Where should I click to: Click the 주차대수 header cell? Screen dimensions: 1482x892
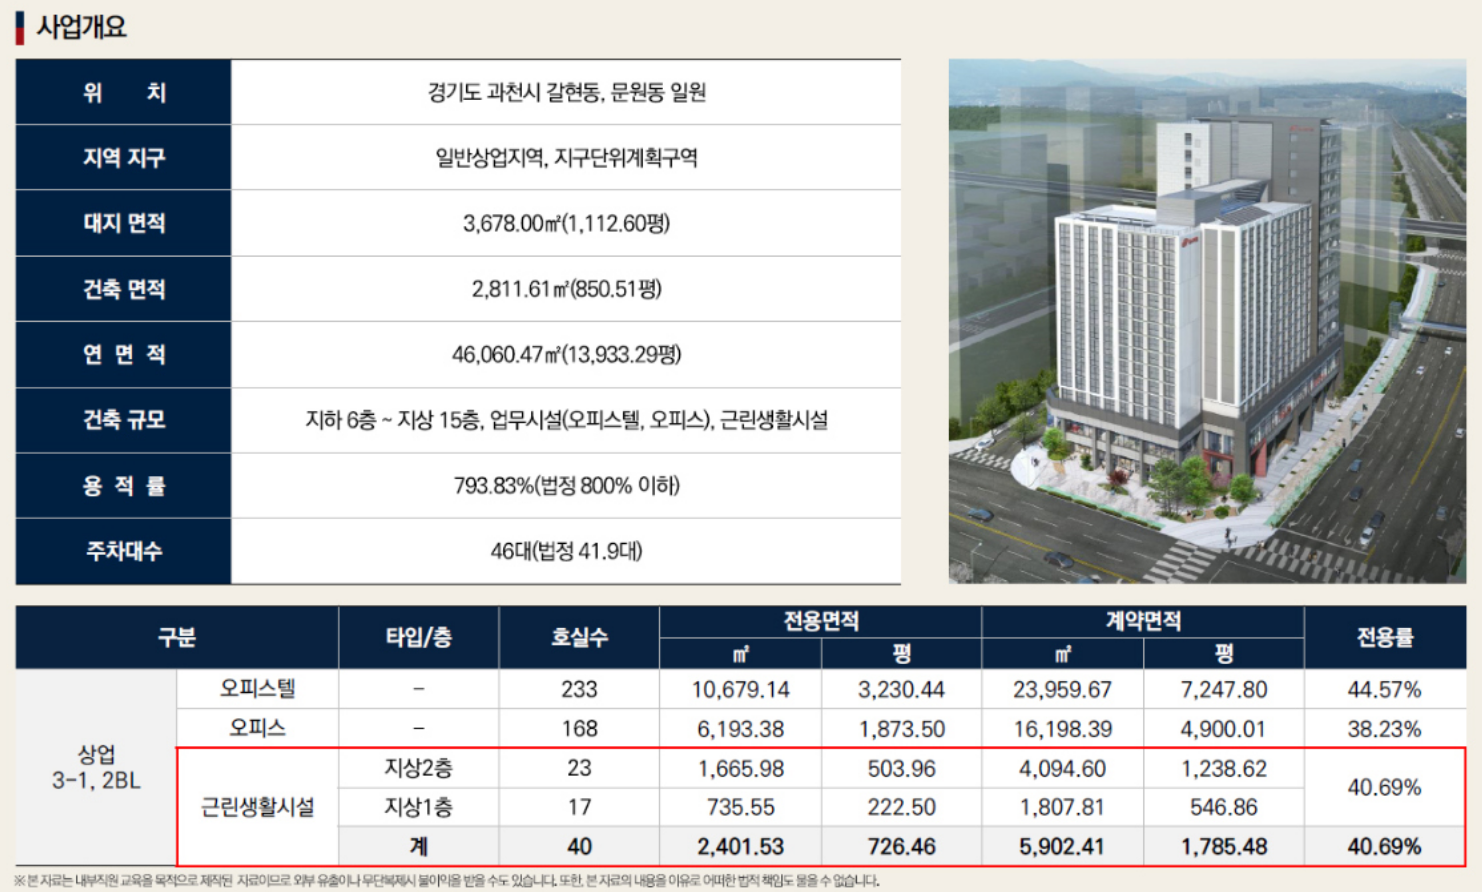tap(122, 550)
